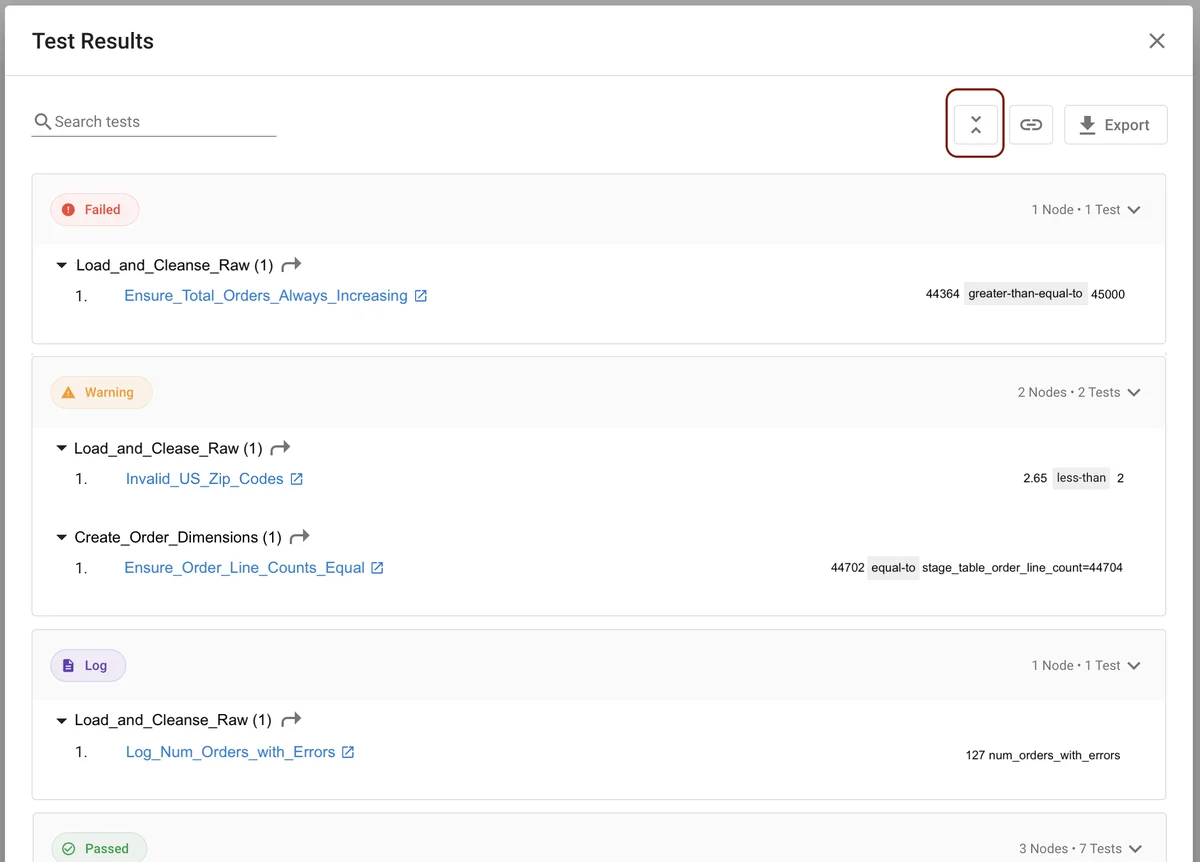
Task: Click the copy link icon button
Action: coord(1030,125)
